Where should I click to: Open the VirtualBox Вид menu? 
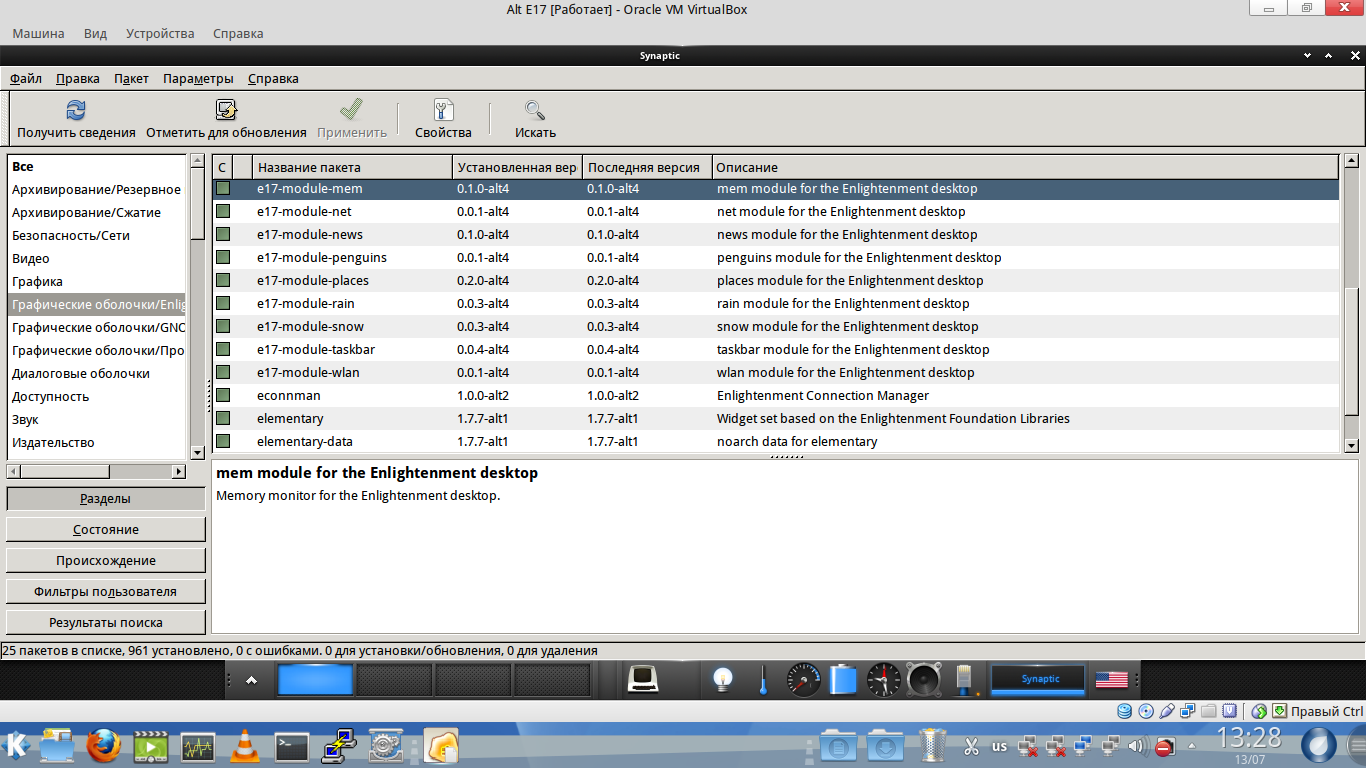[x=95, y=33]
